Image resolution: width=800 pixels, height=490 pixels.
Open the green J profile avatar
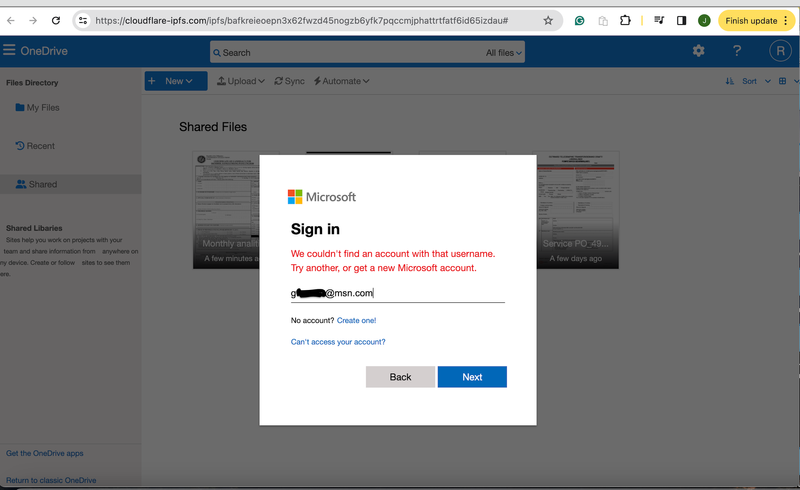point(704,20)
